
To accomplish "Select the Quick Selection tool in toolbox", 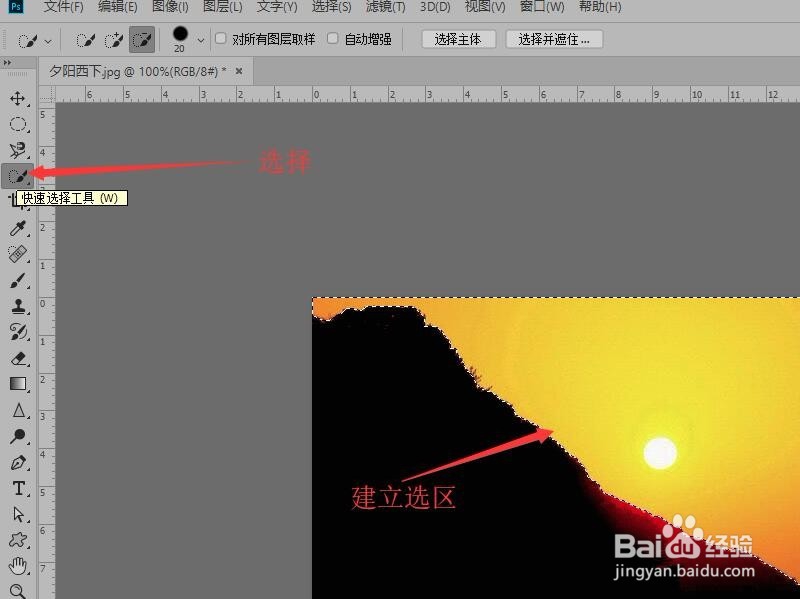I will coord(18,177).
